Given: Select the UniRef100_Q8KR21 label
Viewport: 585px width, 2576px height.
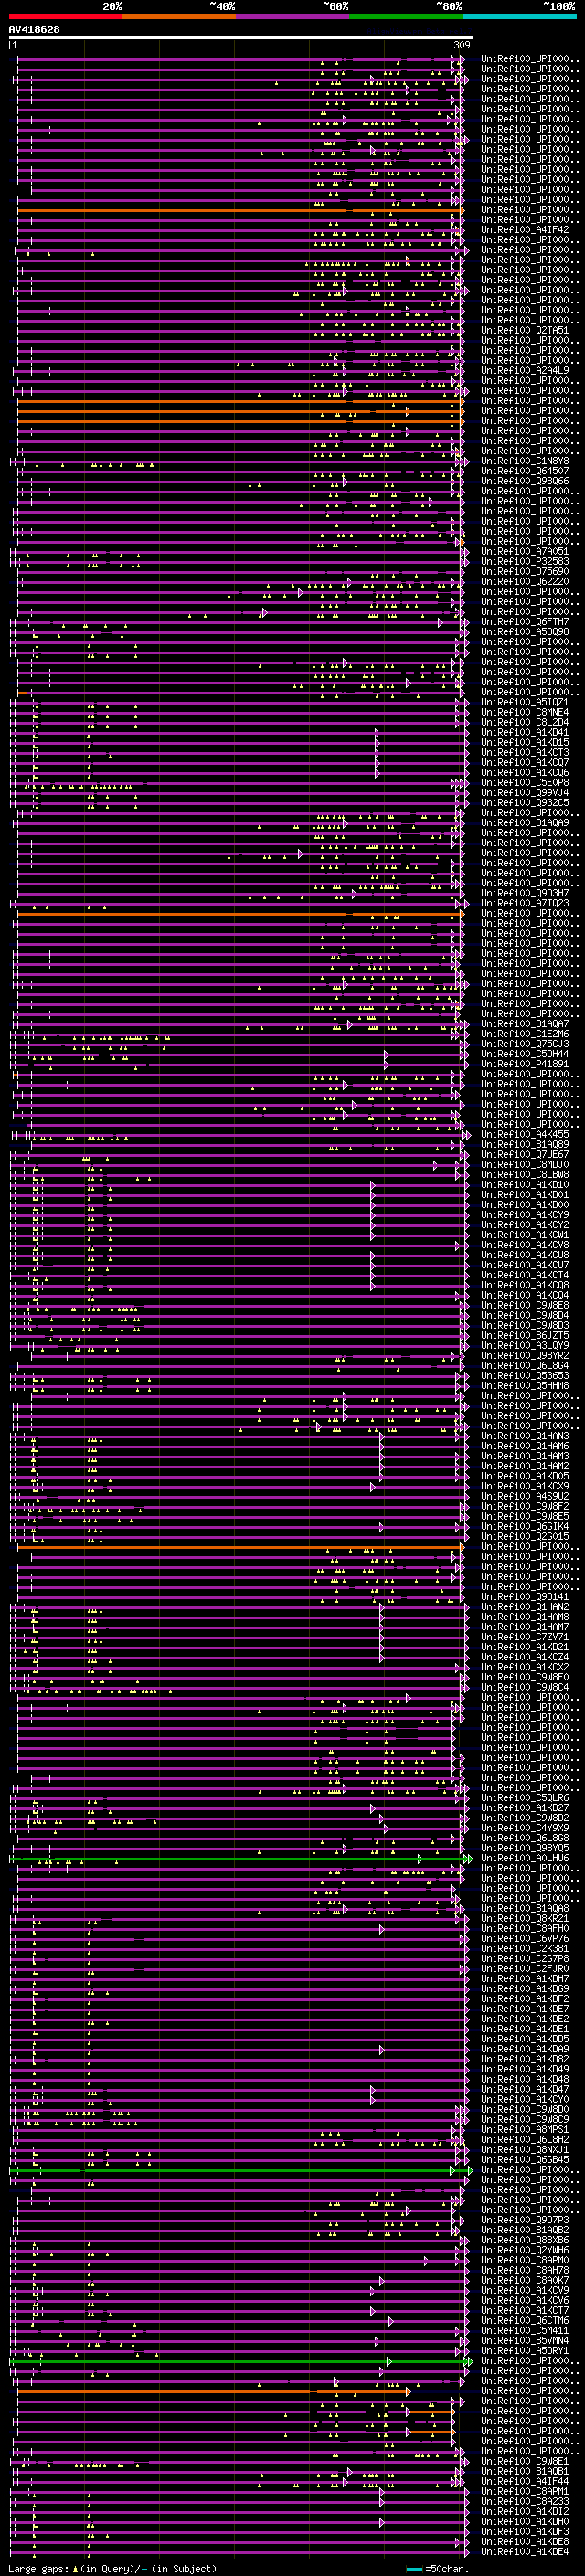Looking at the screenshot, I should point(525,1918).
